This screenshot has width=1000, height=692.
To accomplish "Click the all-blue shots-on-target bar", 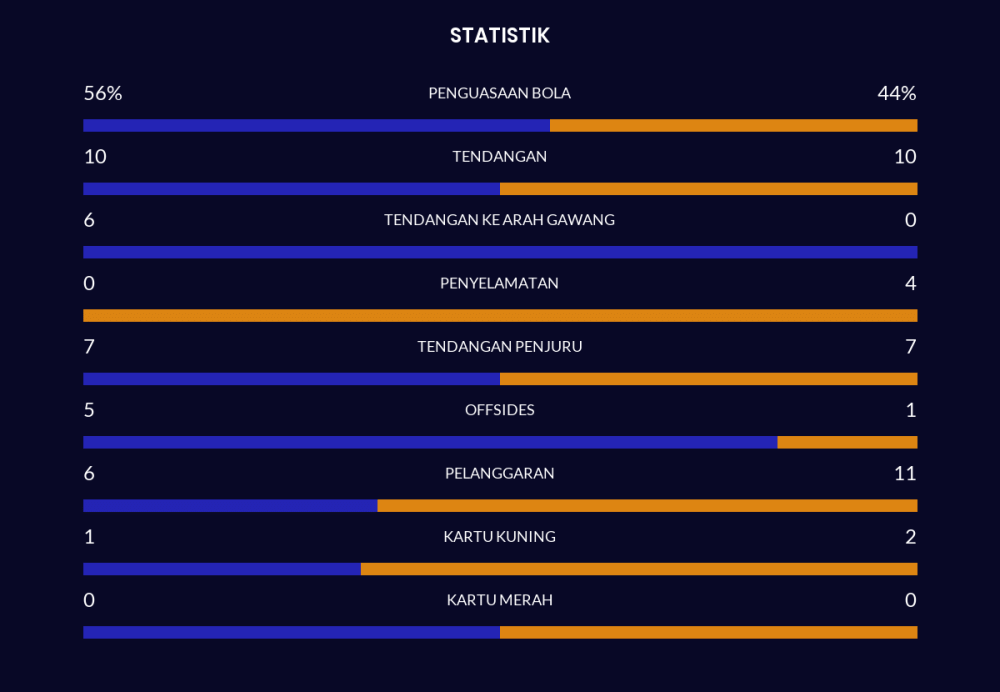I will click(500, 252).
